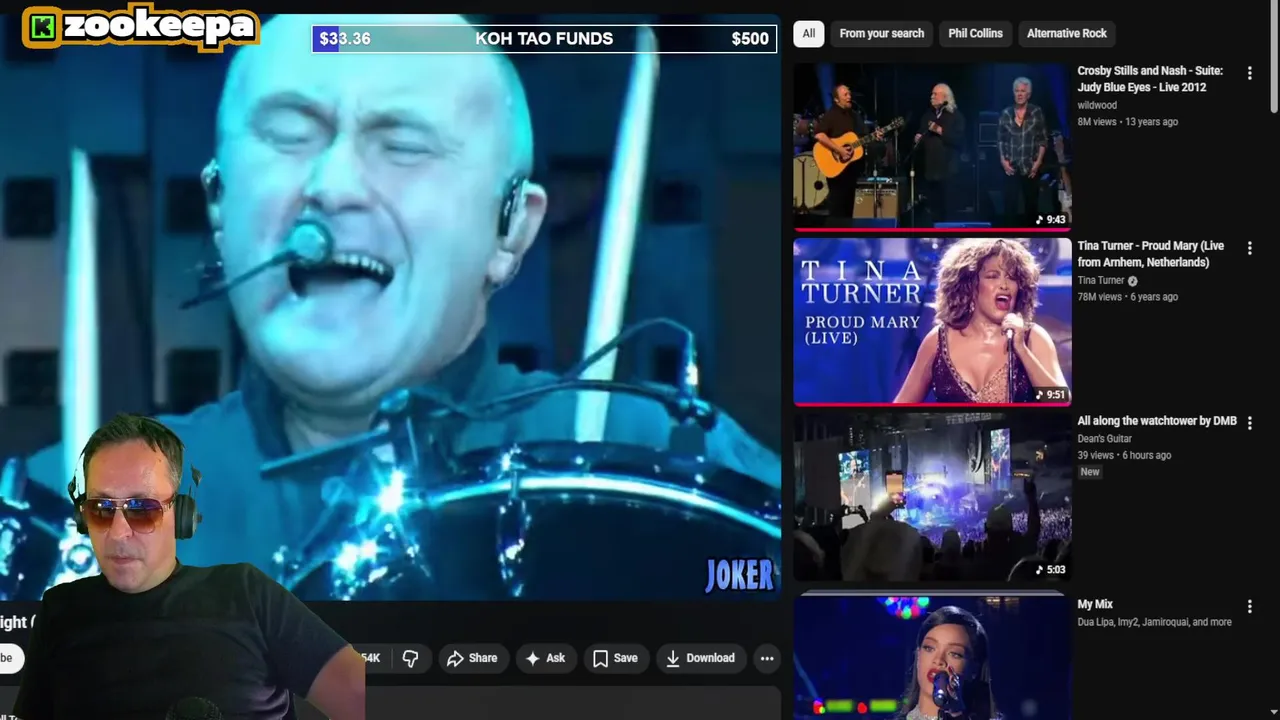This screenshot has width=1280, height=720.
Task: Select the From your search chip
Action: [x=881, y=33]
